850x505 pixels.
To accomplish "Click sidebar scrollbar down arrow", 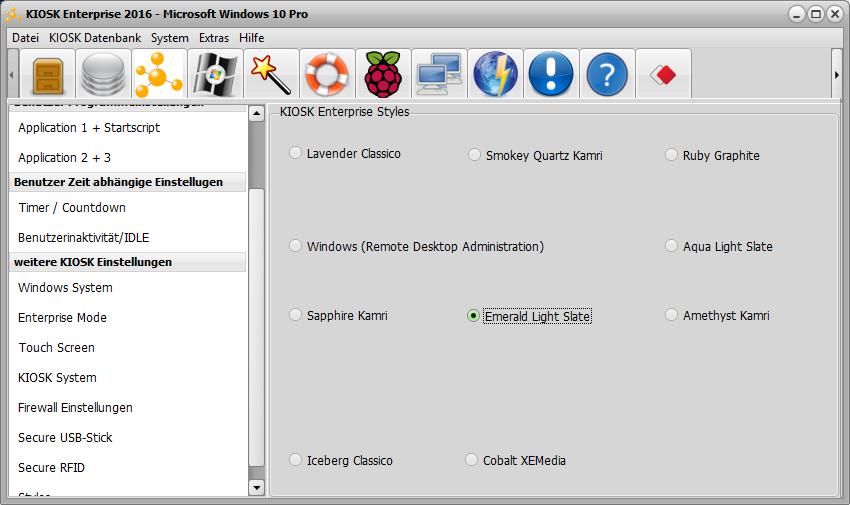I will pyautogui.click(x=256, y=488).
